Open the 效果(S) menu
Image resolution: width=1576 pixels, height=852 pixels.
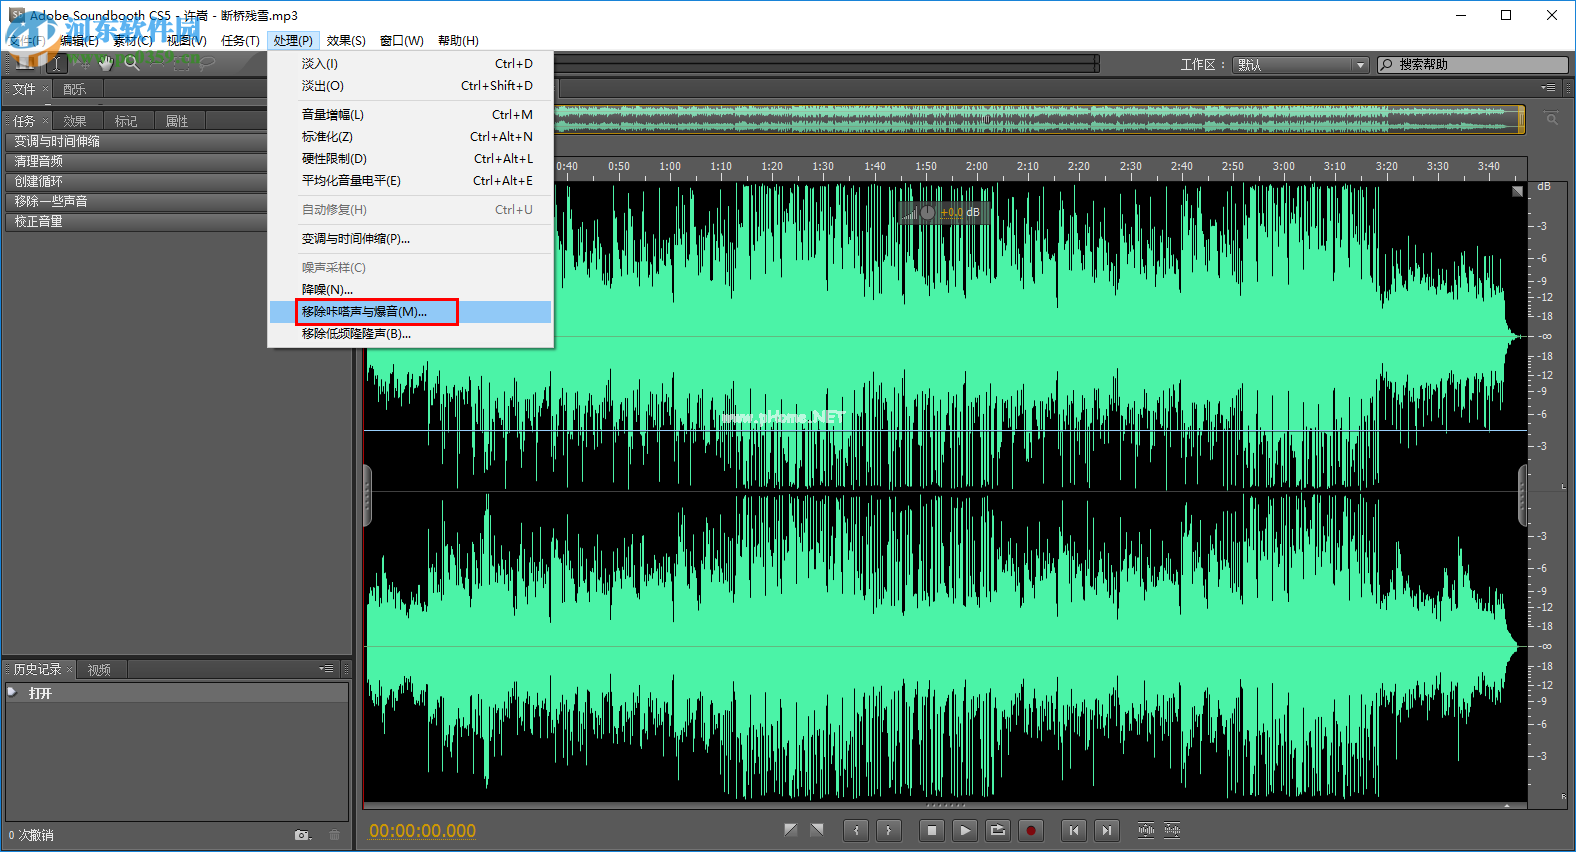pyautogui.click(x=346, y=41)
